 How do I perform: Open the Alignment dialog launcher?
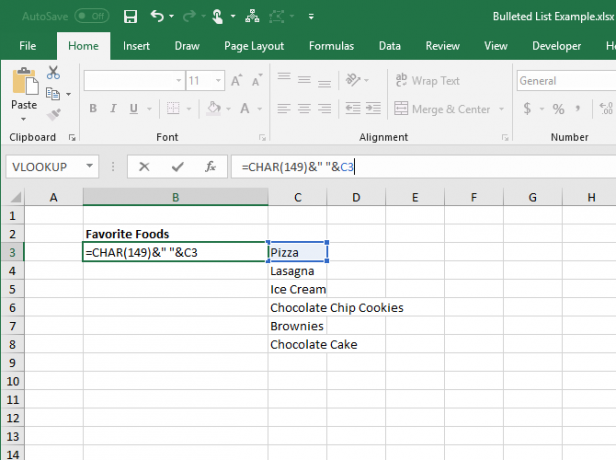tap(505, 137)
